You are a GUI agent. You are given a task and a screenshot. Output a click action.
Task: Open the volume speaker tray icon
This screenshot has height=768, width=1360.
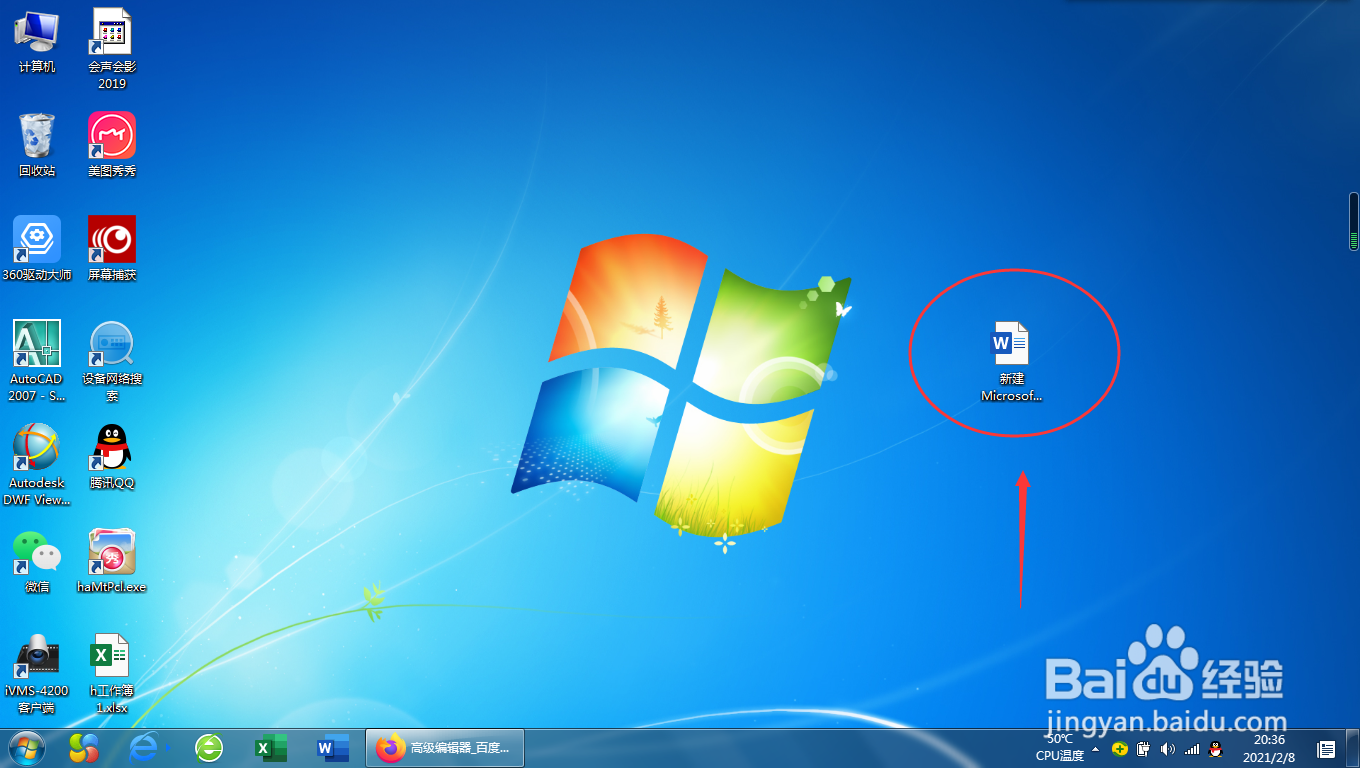tap(1167, 748)
